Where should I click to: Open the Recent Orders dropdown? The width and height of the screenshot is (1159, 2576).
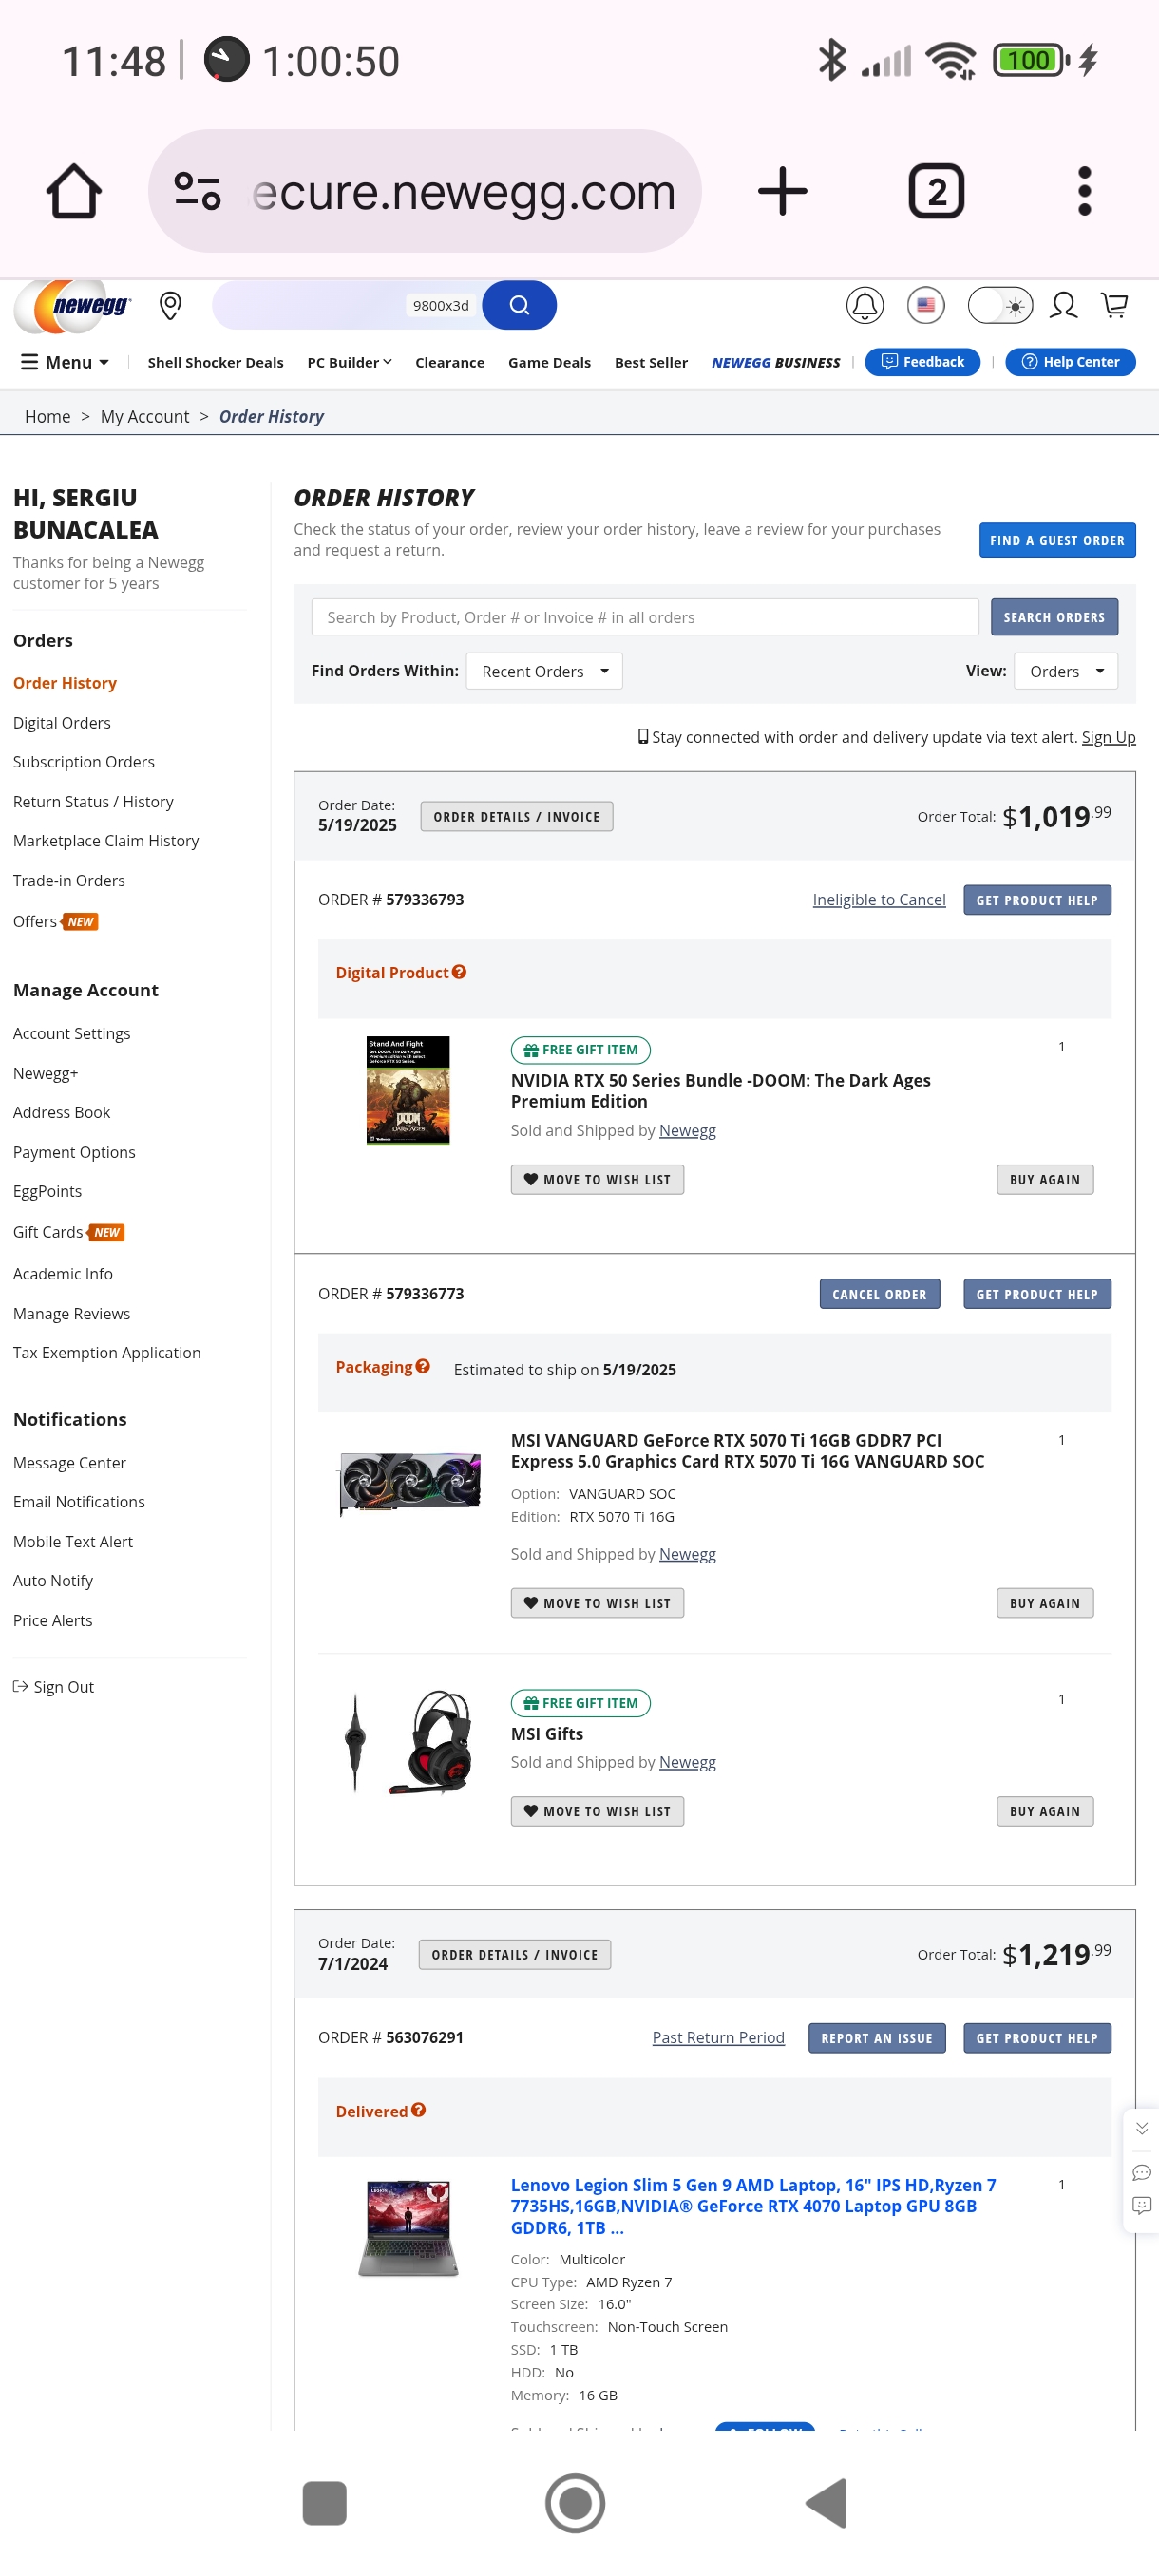point(544,671)
